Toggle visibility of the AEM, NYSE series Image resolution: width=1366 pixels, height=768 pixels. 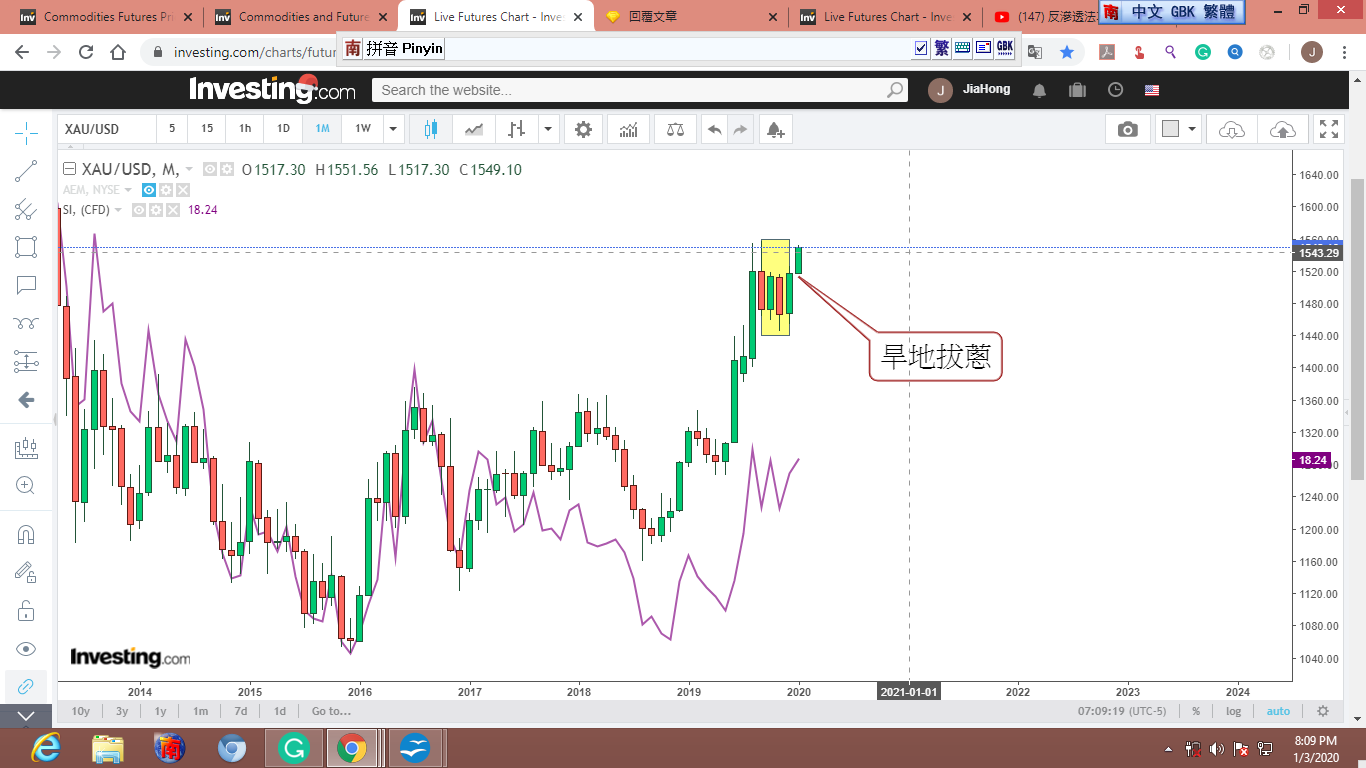(149, 190)
